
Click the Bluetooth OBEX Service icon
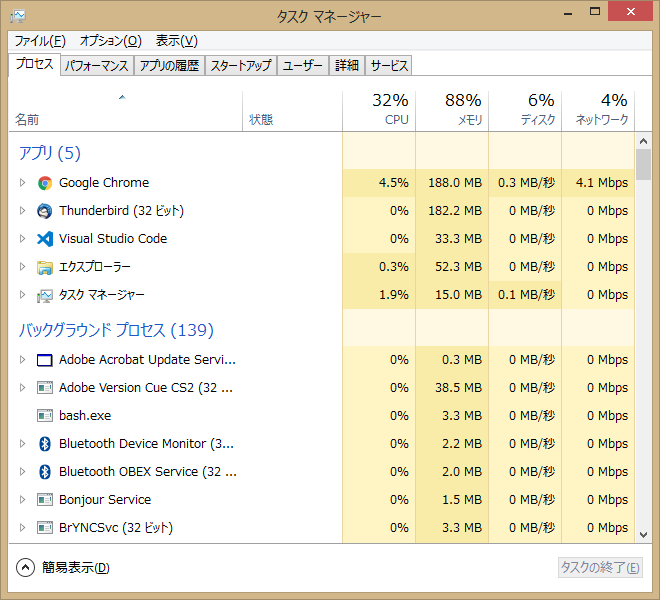tap(45, 472)
